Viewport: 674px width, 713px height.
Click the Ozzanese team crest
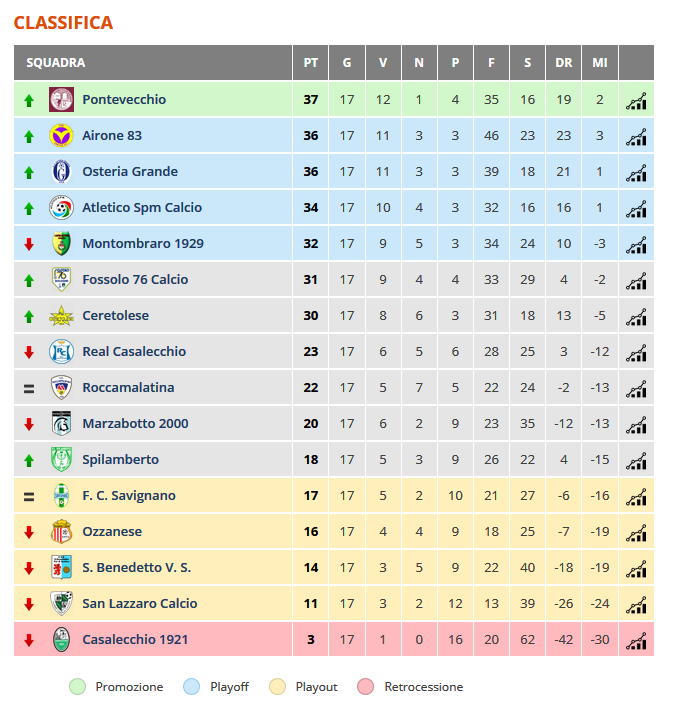61,532
